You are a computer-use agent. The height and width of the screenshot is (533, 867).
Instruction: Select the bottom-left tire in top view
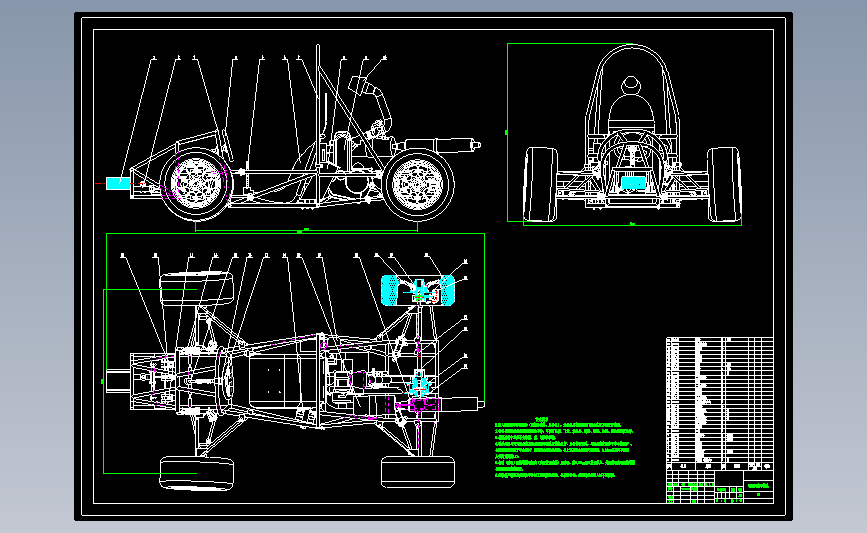pyautogui.click(x=196, y=474)
